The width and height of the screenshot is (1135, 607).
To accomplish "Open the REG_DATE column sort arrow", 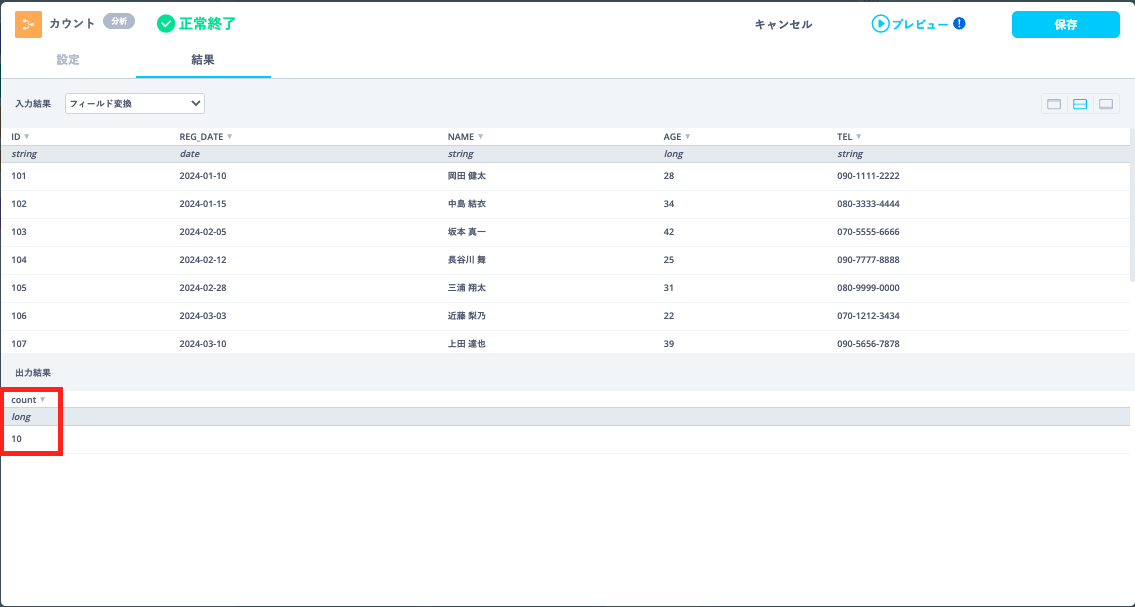I will pyautogui.click(x=230, y=137).
